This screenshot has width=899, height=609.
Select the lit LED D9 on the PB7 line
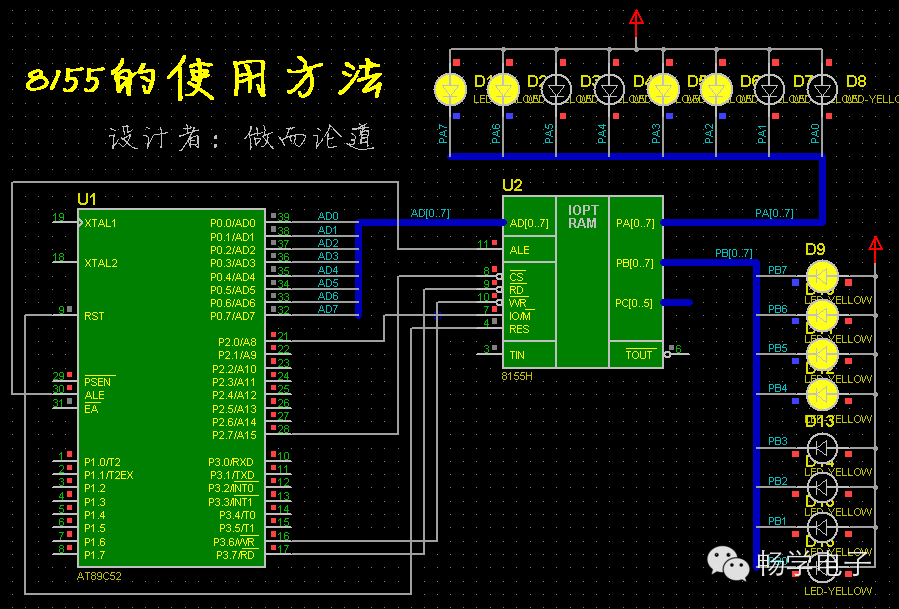point(822,276)
